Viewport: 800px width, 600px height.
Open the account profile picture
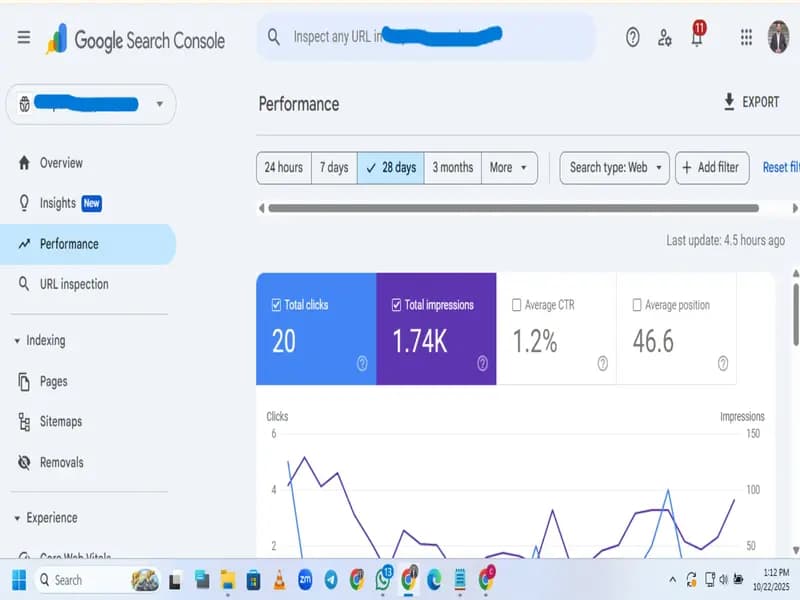pyautogui.click(x=778, y=37)
